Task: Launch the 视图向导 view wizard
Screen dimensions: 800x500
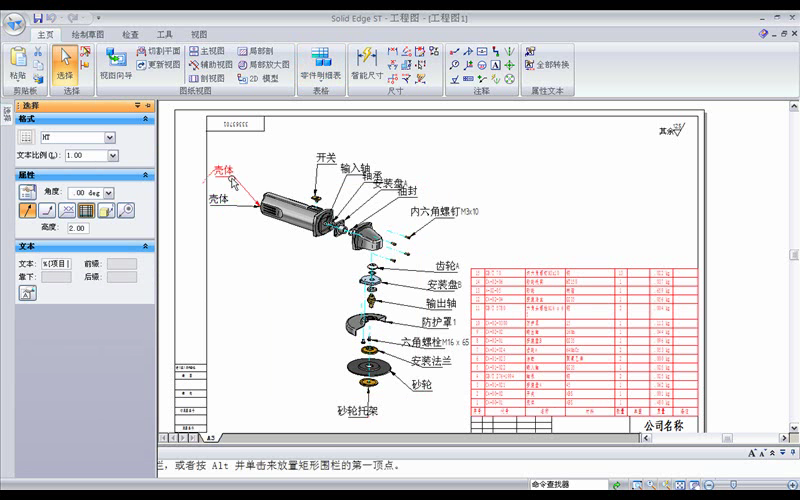Action: coord(116,63)
